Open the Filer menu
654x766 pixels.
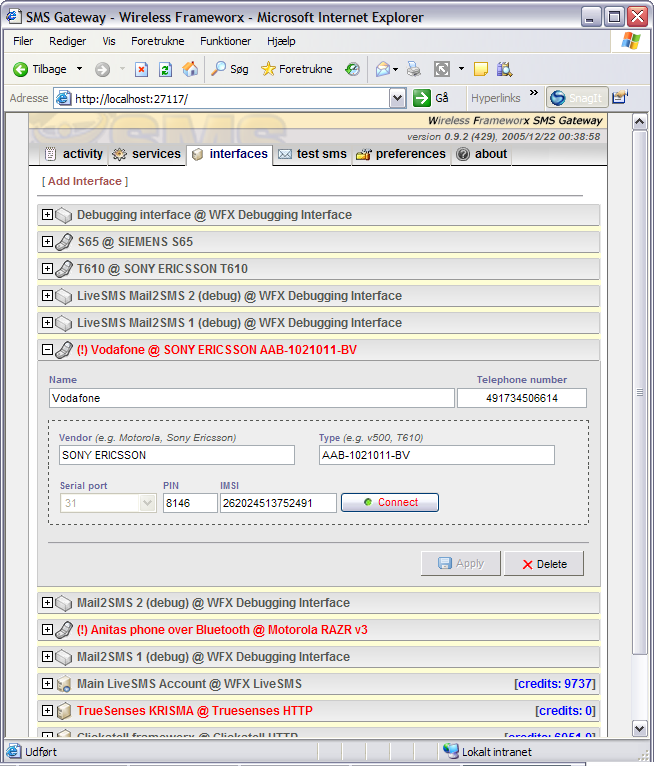(x=23, y=41)
